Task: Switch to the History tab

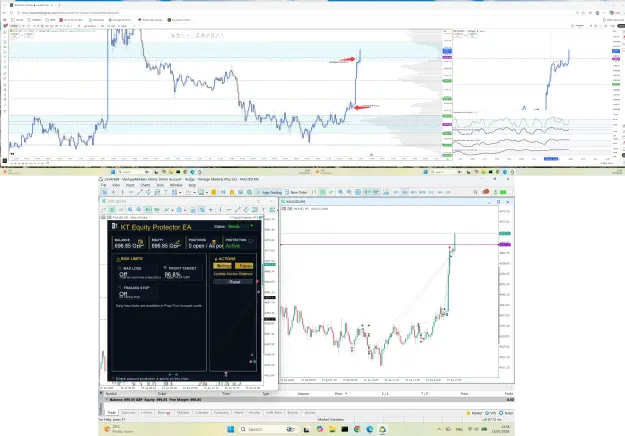Action: pos(146,412)
